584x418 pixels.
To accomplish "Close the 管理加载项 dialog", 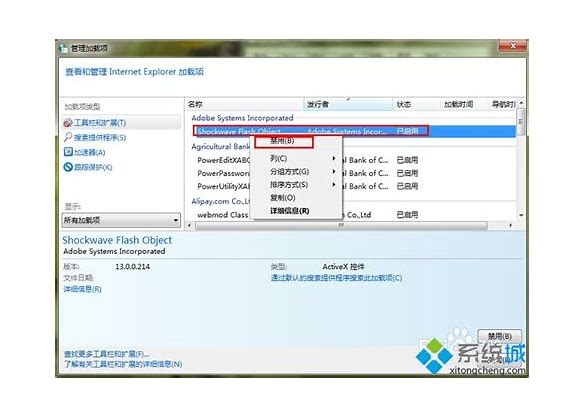I will pos(512,46).
